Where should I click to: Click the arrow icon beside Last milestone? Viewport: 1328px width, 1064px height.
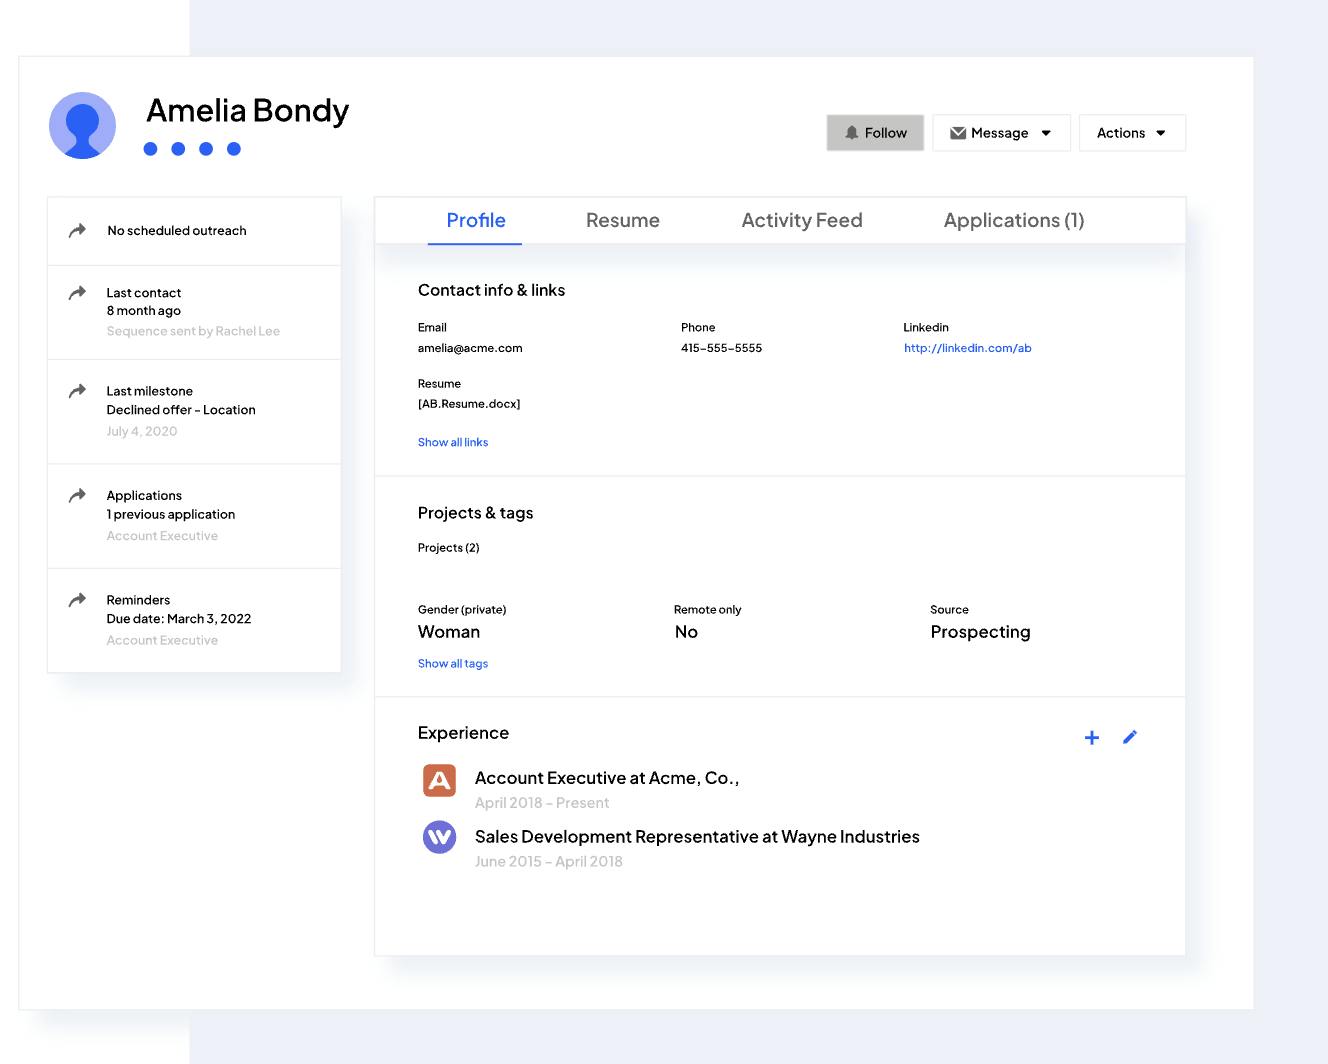pos(77,391)
